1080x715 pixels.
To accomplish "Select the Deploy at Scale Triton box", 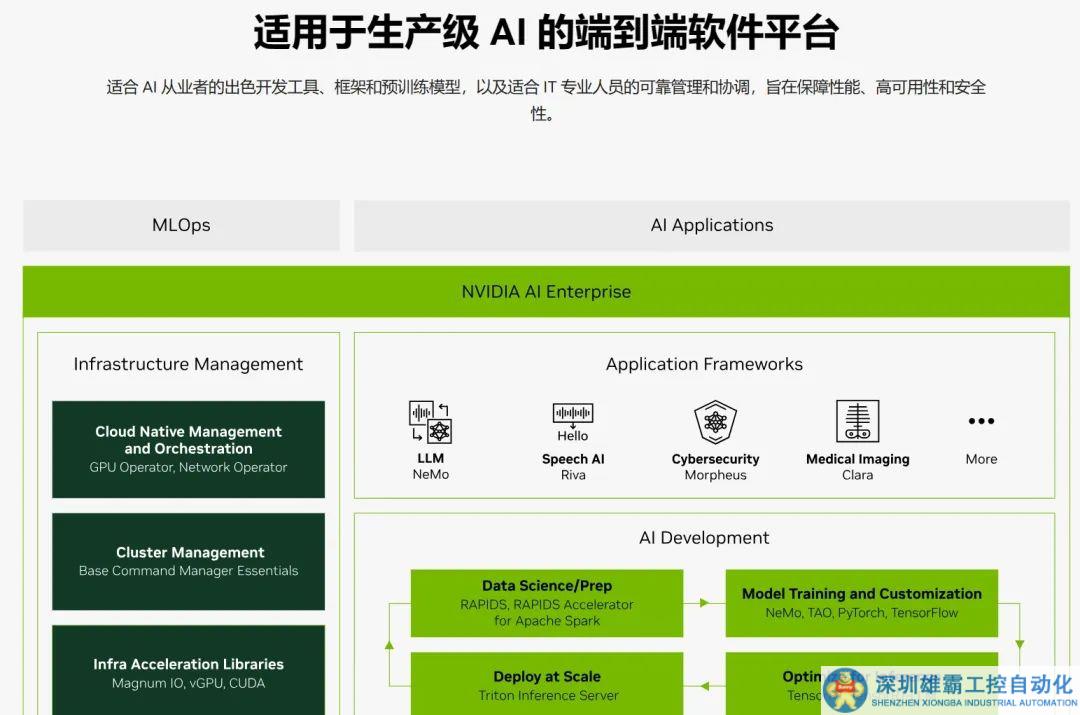I will click(x=546, y=684).
